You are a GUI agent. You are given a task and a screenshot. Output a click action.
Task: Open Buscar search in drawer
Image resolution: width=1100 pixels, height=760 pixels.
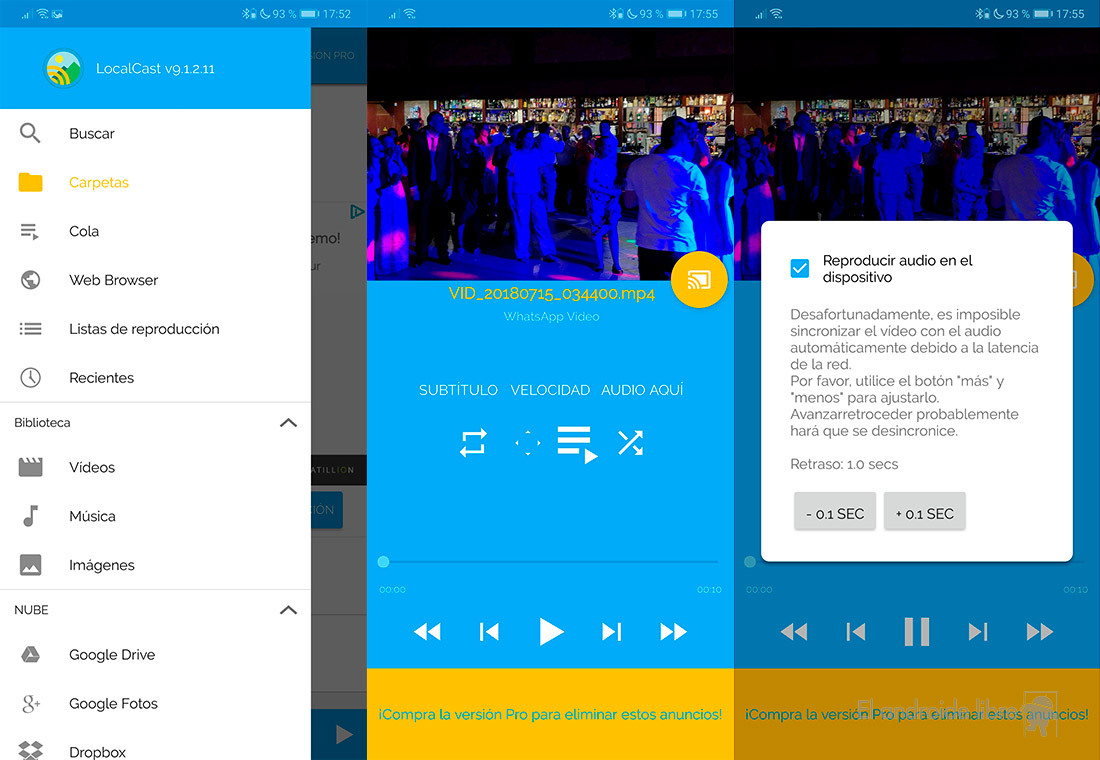click(91, 134)
